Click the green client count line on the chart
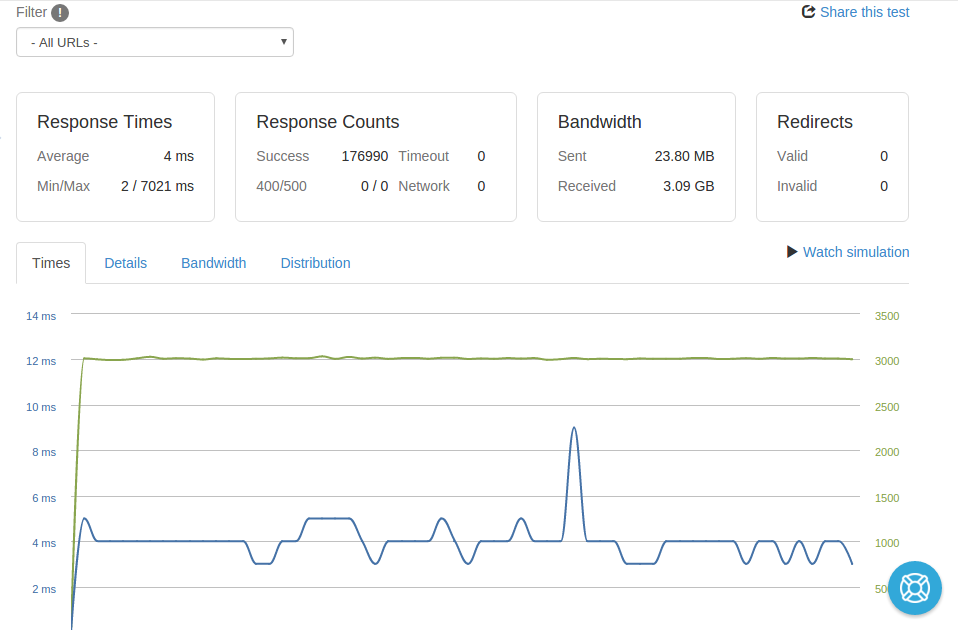The image size is (958, 630). pos(460,356)
